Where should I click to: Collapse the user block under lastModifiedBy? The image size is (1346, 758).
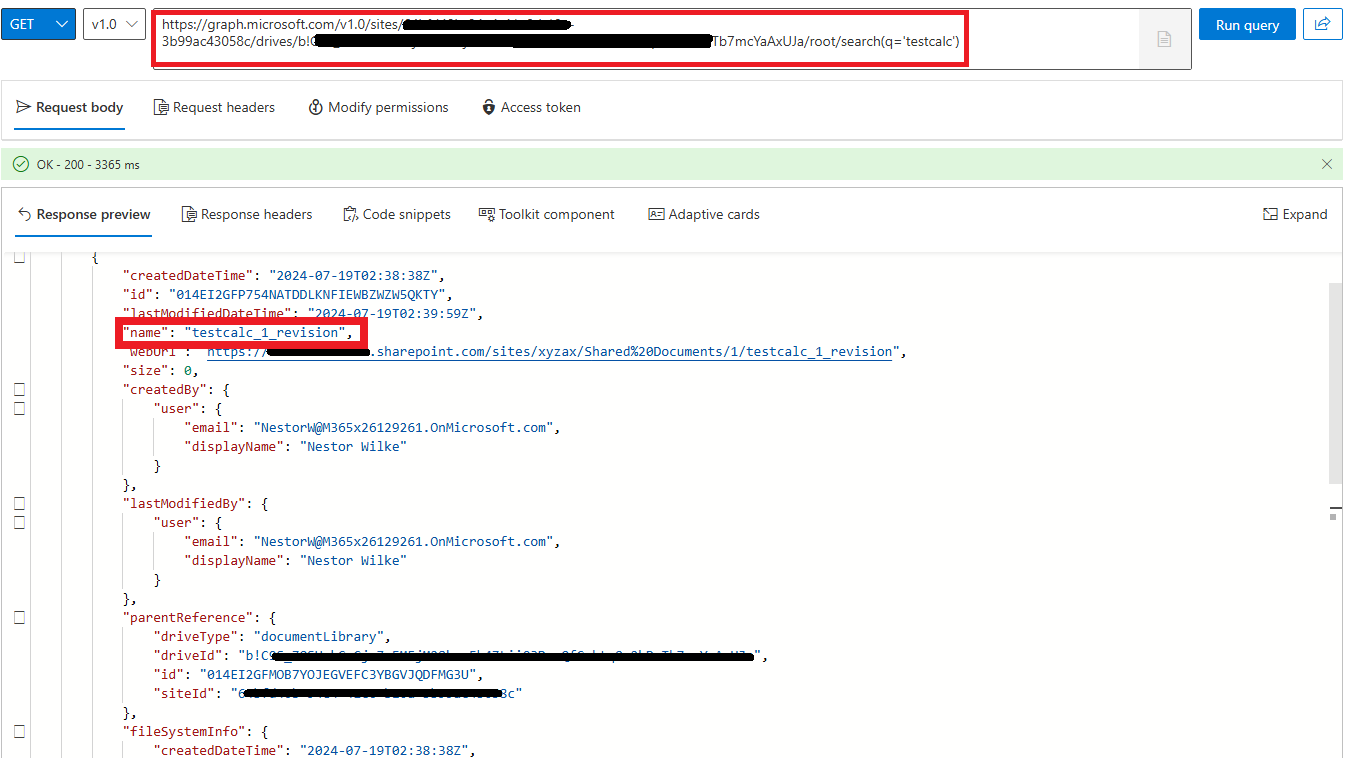tap(19, 522)
